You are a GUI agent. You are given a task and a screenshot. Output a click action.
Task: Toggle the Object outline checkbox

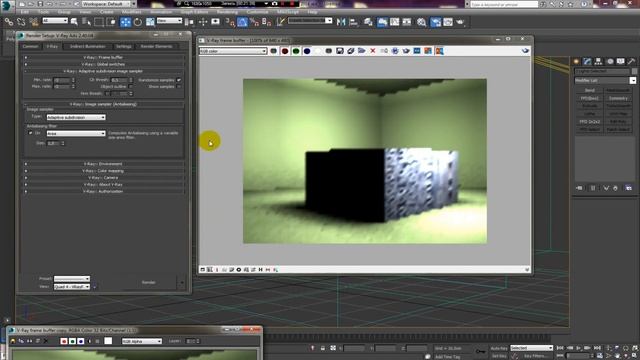131,87
